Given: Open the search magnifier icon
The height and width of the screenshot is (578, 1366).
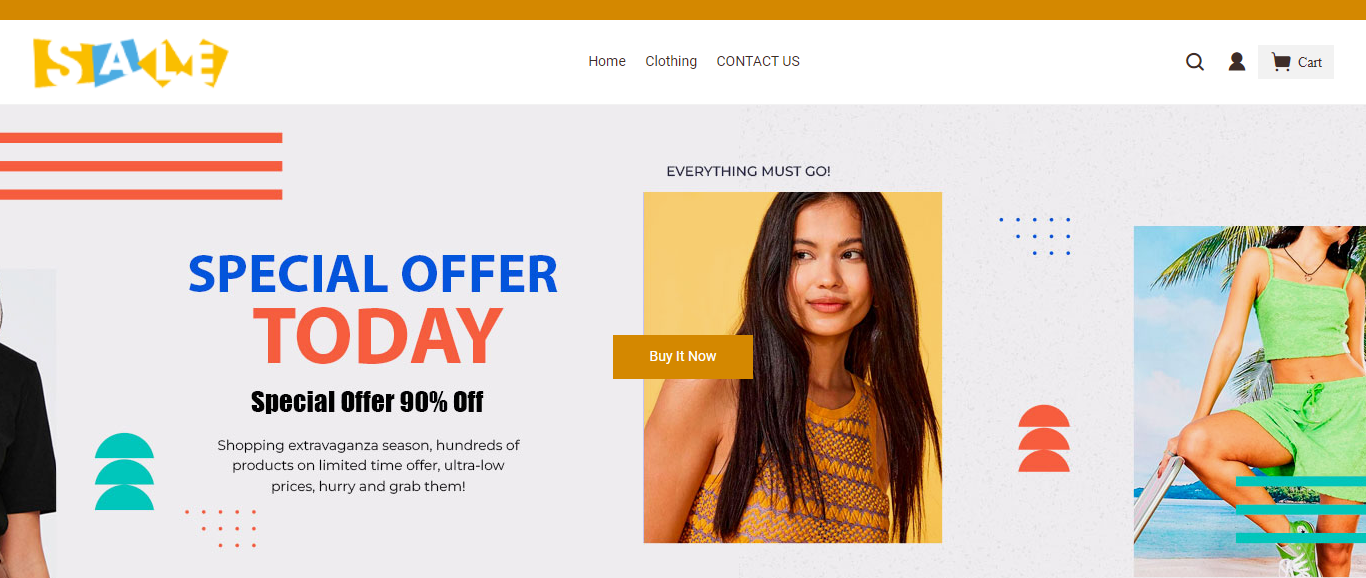Looking at the screenshot, I should [1195, 62].
